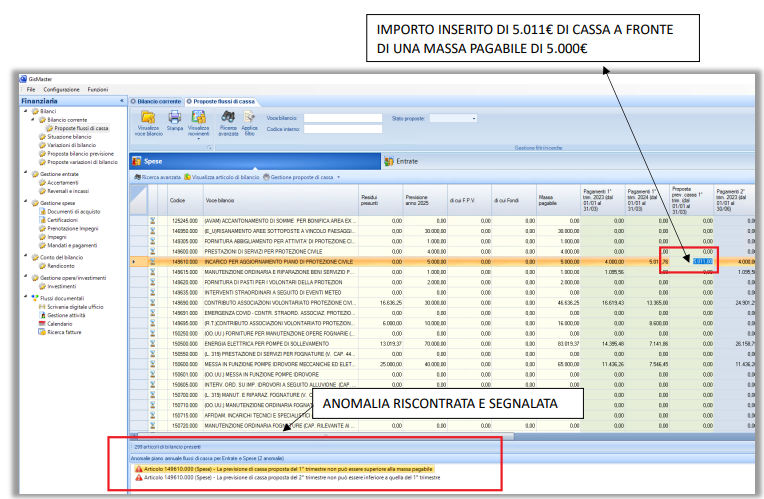Collapse the Finanziaria side panel

pyautogui.click(x=121, y=101)
